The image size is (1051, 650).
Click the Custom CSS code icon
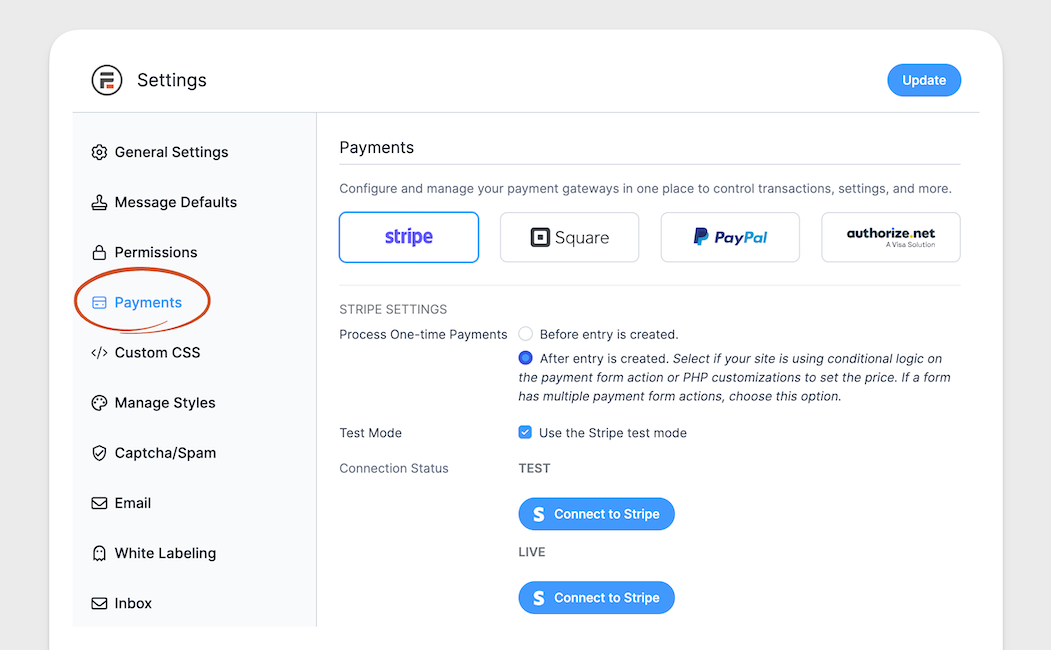99,352
